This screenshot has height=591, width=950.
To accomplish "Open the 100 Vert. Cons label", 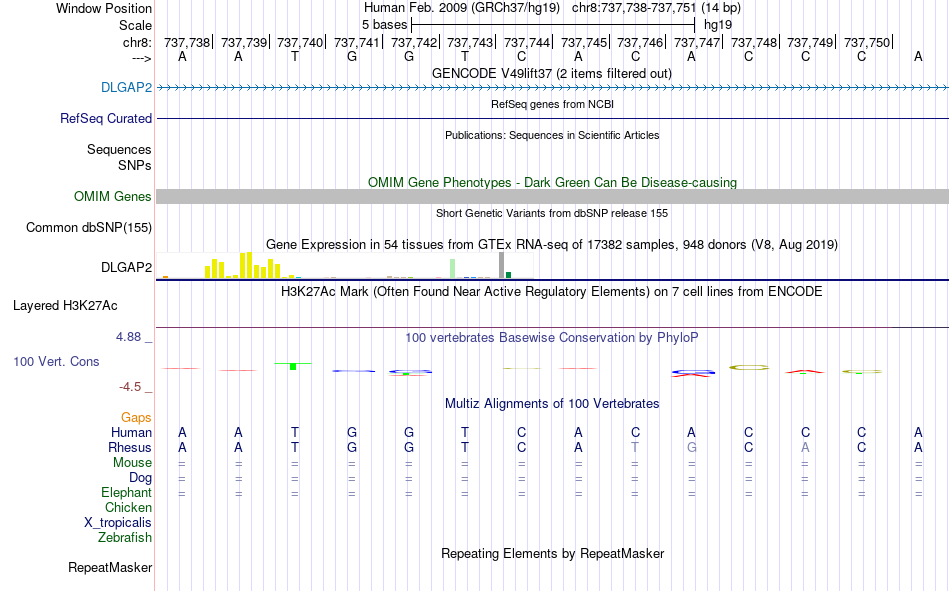I will pos(56,361).
